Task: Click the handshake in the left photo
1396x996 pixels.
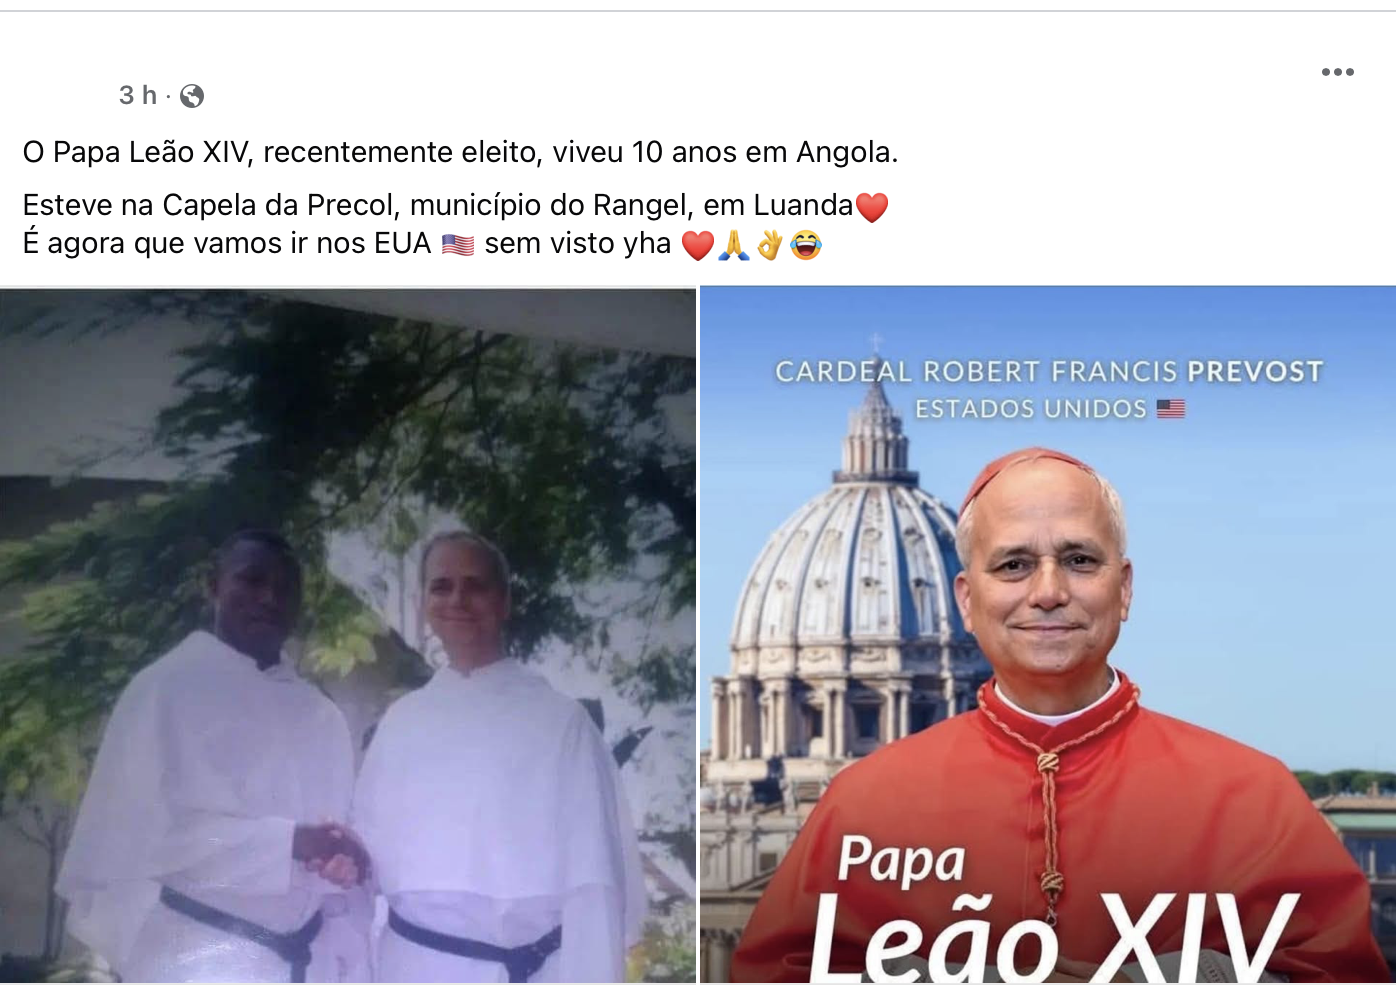Action: pos(332,852)
